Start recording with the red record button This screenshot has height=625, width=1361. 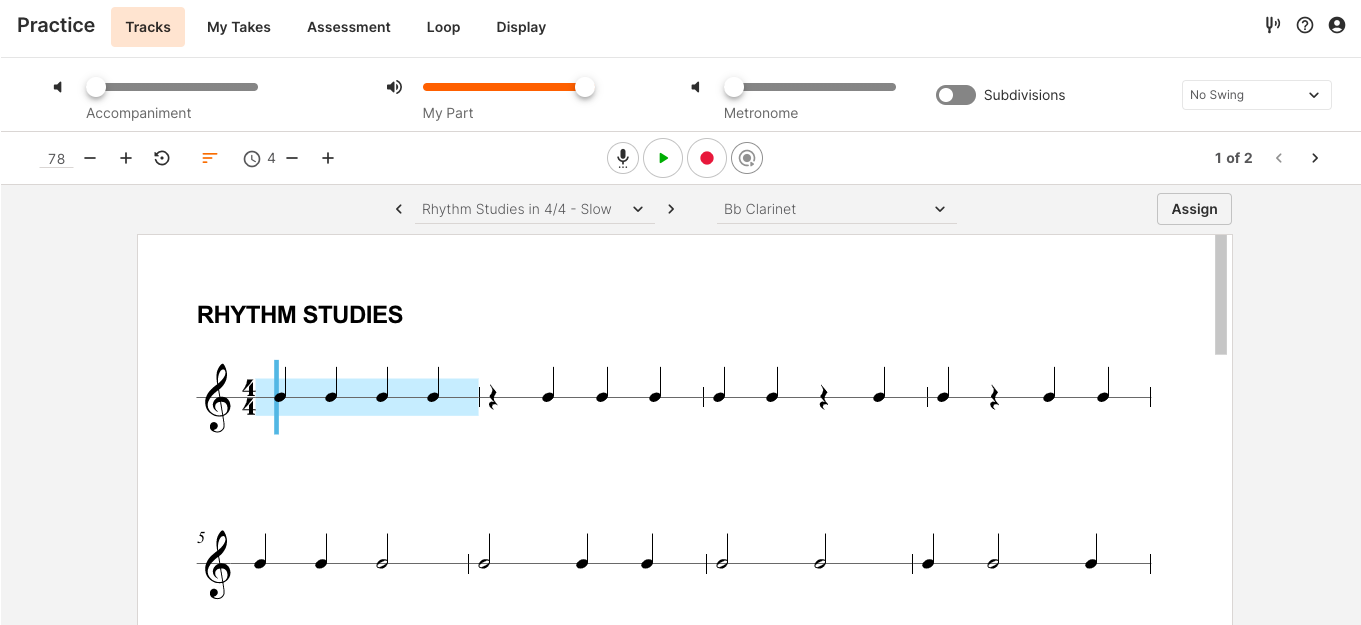click(x=707, y=157)
